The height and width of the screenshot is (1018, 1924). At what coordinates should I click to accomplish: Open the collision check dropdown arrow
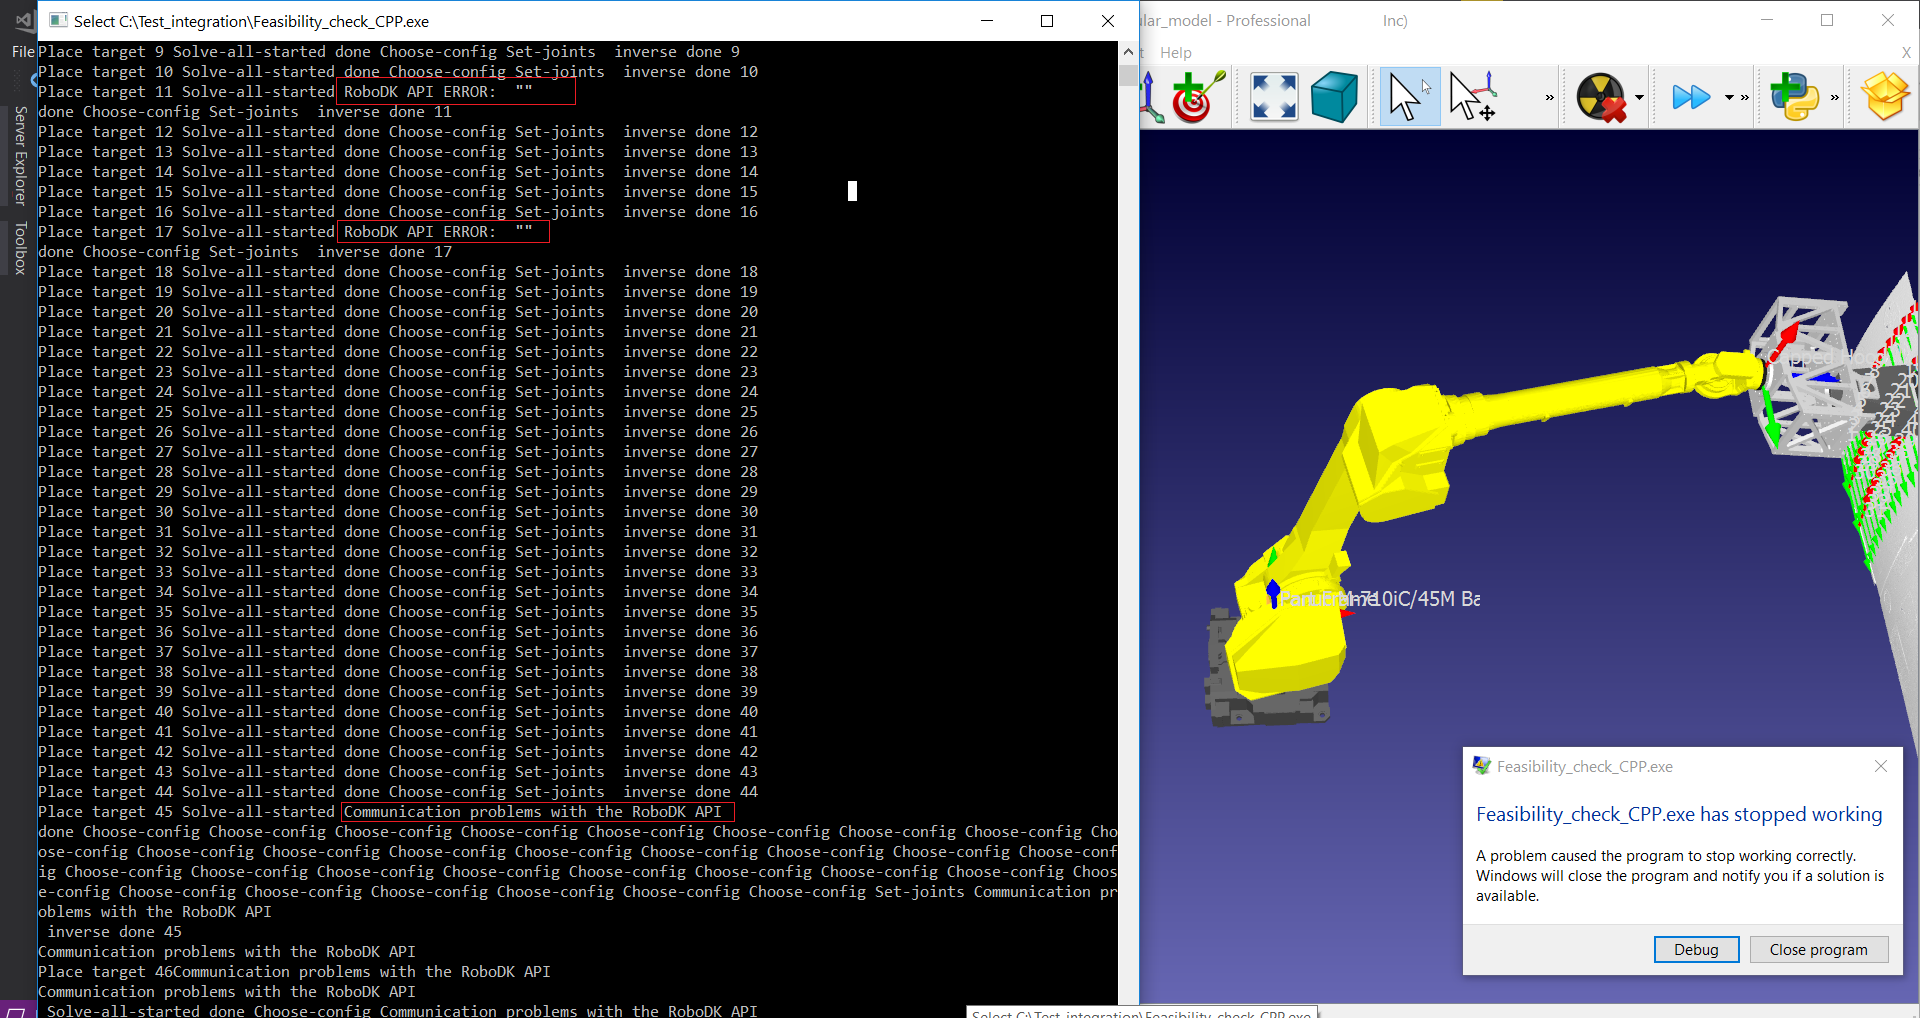[x=1639, y=98]
